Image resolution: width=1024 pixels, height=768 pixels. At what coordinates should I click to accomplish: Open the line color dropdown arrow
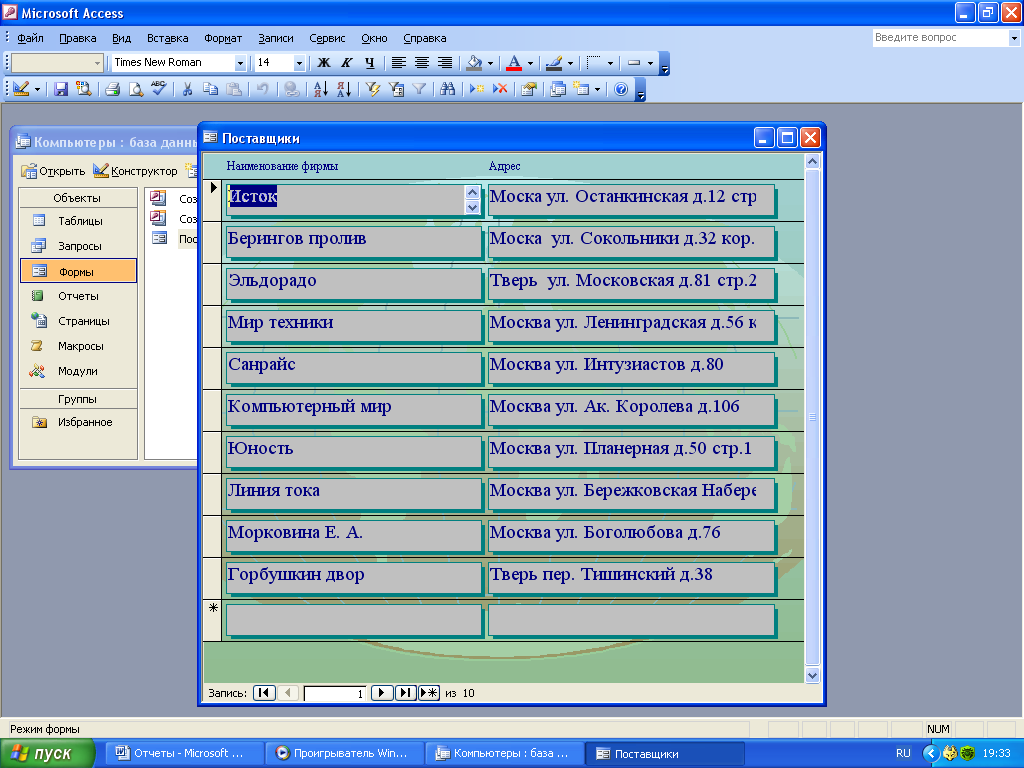click(x=570, y=63)
